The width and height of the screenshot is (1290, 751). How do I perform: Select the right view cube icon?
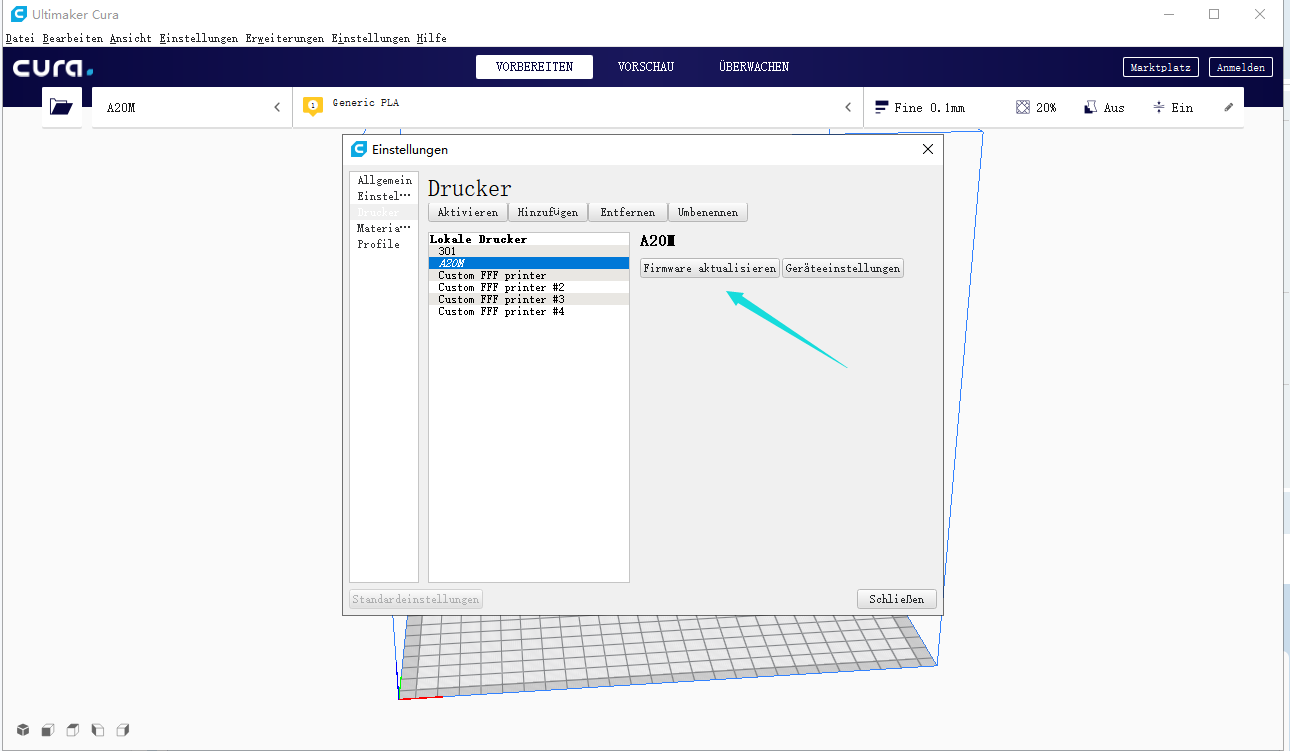[x=122, y=730]
